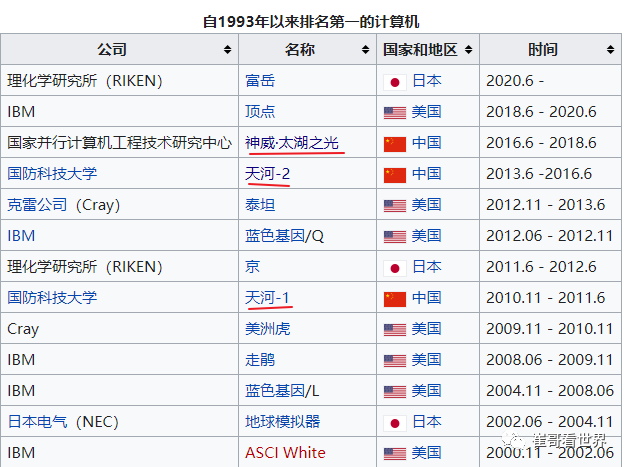Image resolution: width=626 pixels, height=467 pixels.
Task: Click Japan flag in 地球模拟器 row
Action: pos(395,423)
